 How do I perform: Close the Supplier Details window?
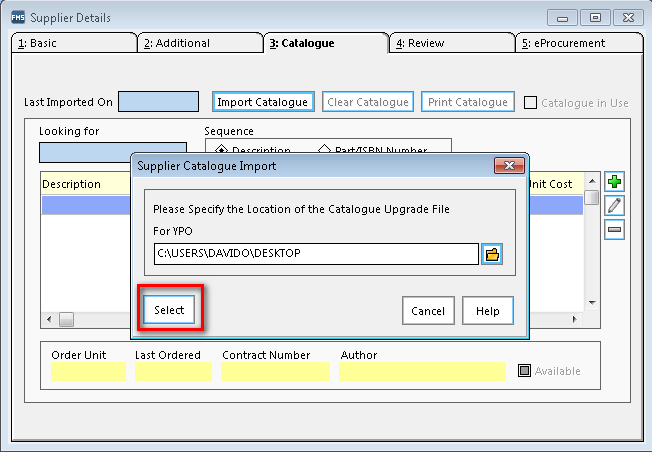tap(628, 18)
